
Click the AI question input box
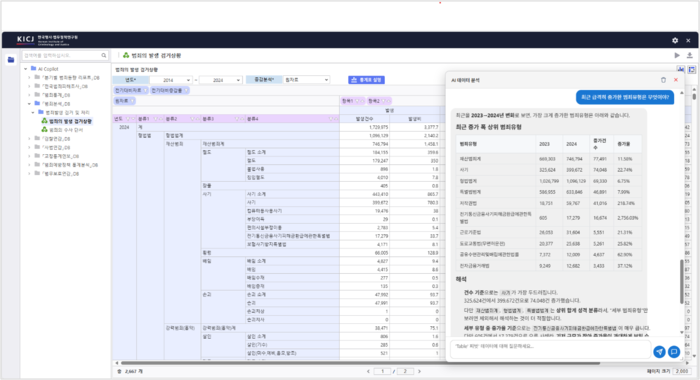[550, 349]
